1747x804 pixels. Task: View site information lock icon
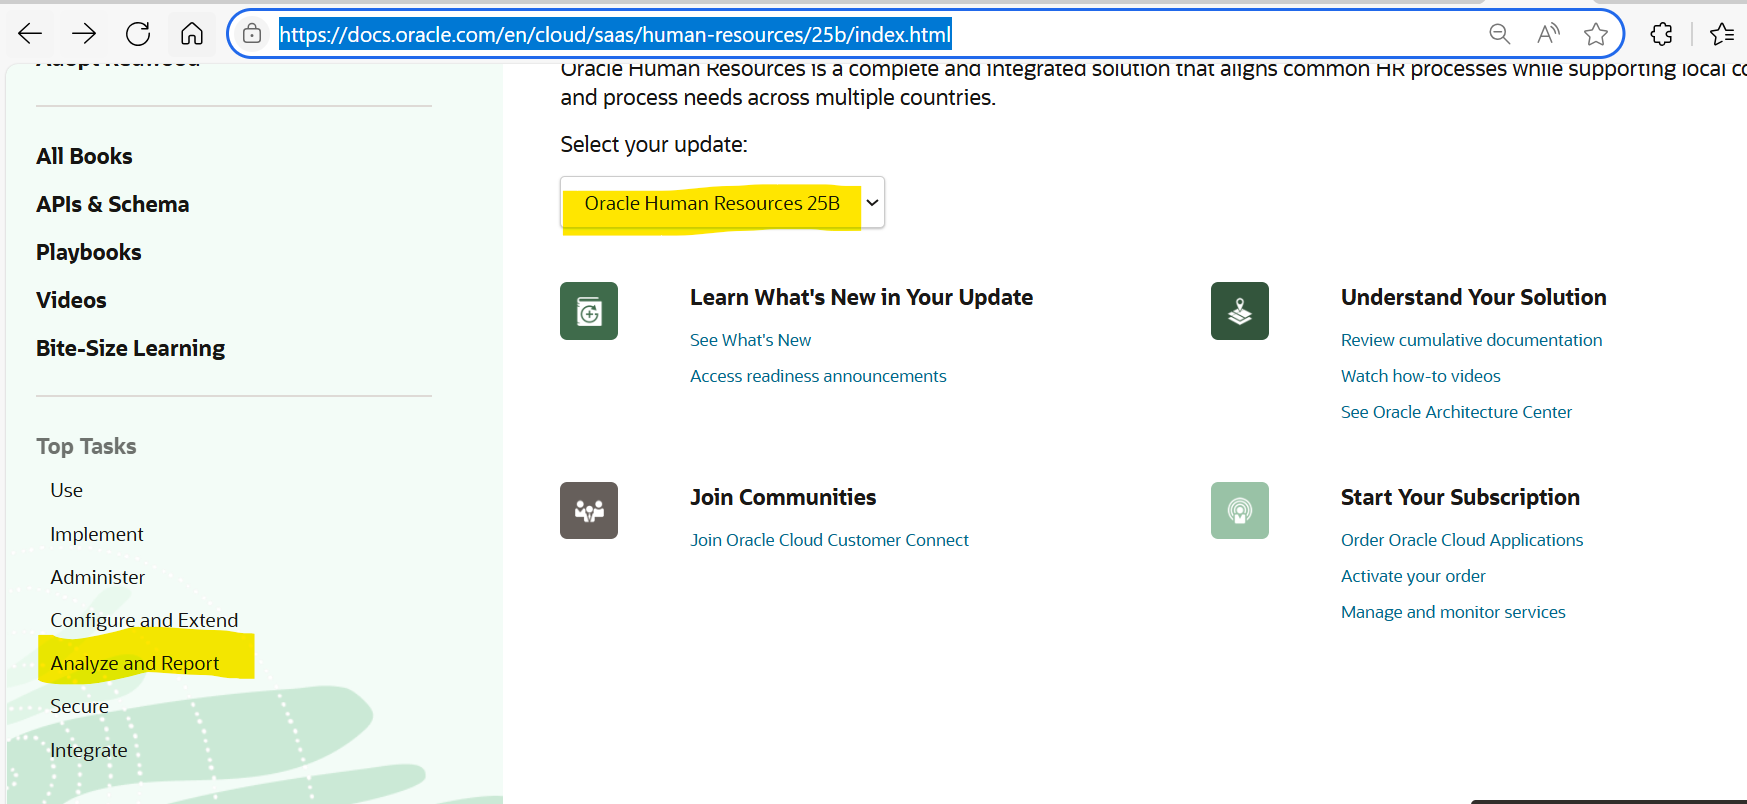(x=252, y=34)
